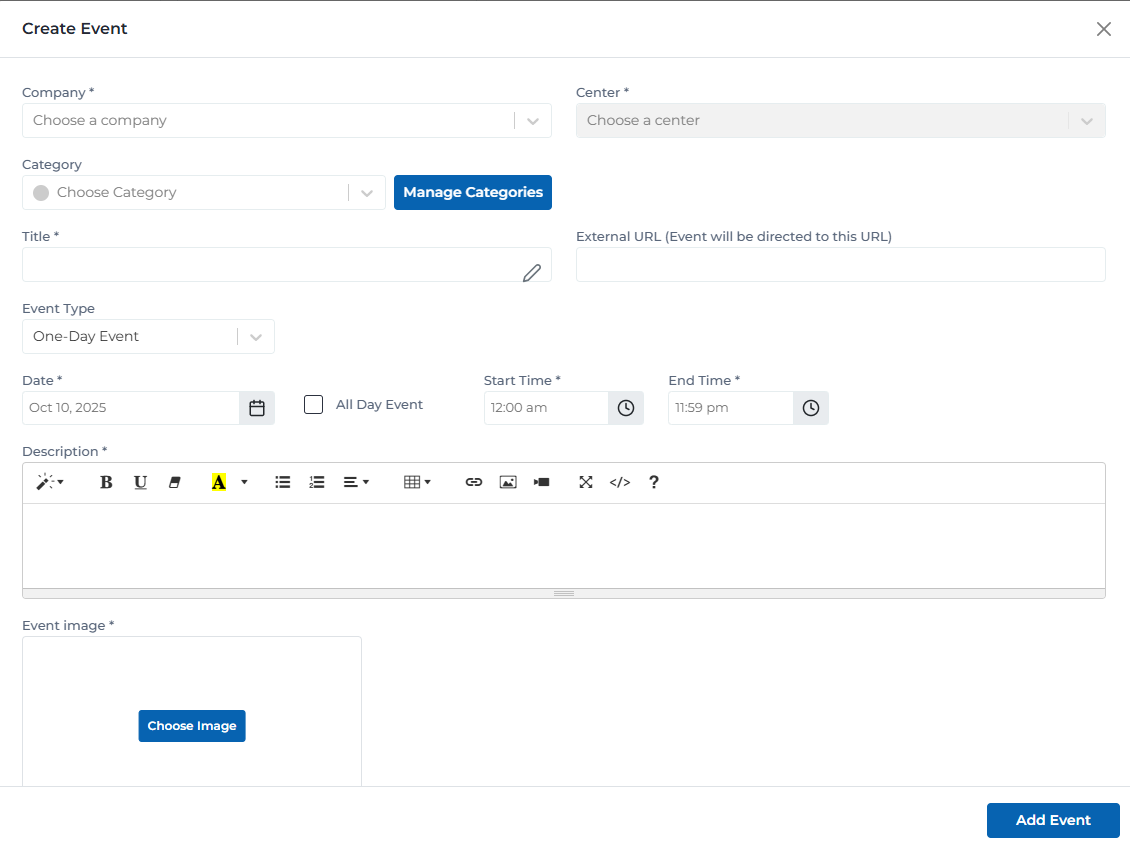
Task: Insert a picture into the description
Action: coord(507,482)
